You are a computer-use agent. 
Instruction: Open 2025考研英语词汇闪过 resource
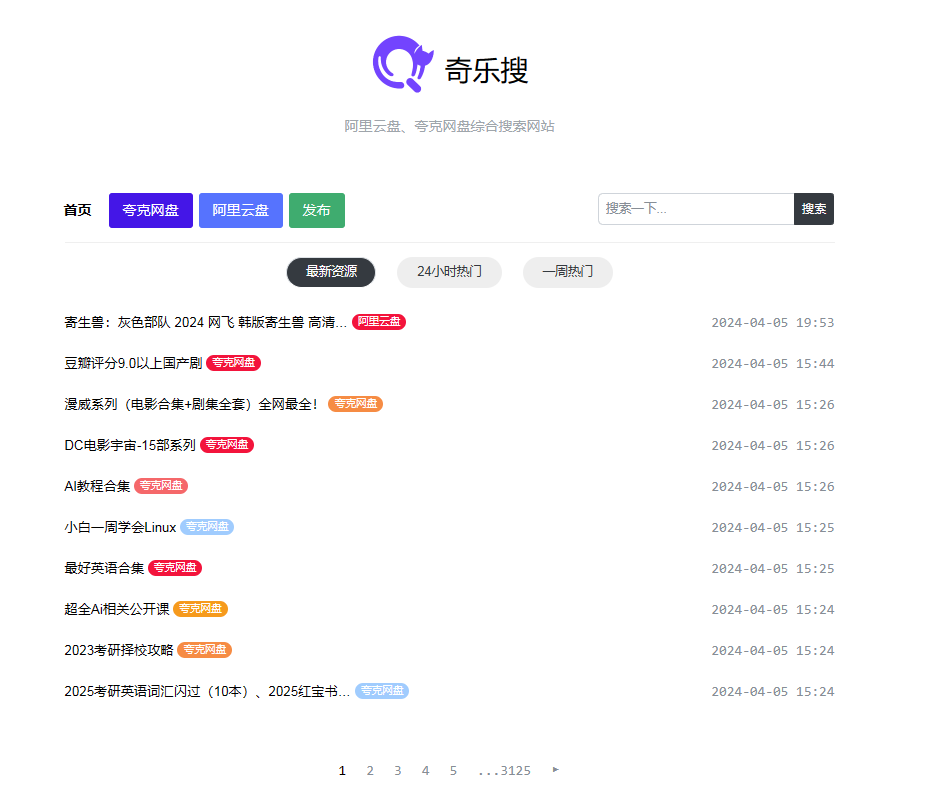coord(207,691)
